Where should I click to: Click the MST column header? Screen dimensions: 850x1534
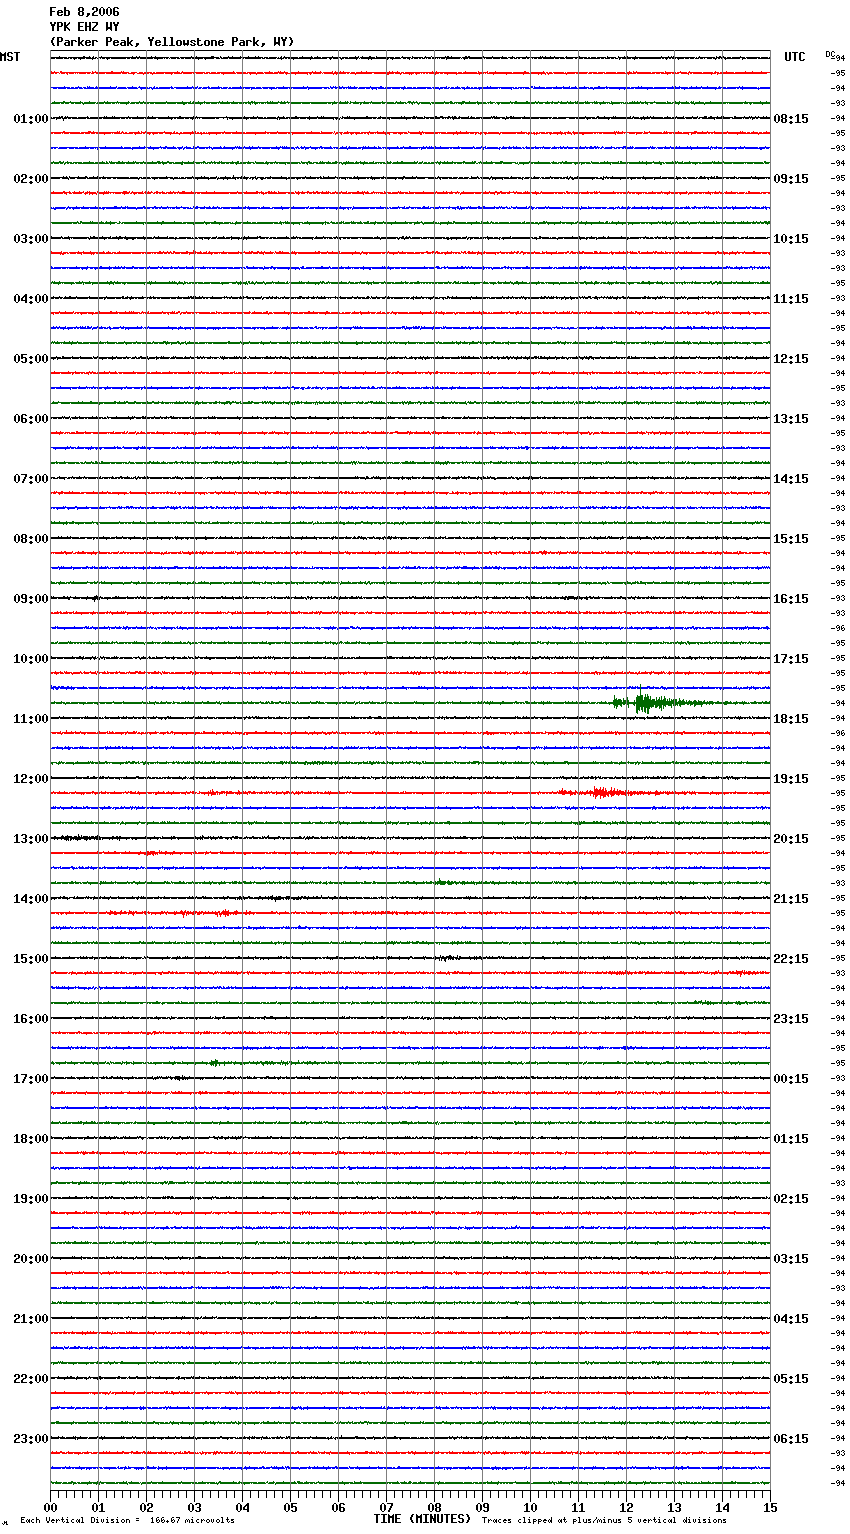pyautogui.click(x=10, y=57)
